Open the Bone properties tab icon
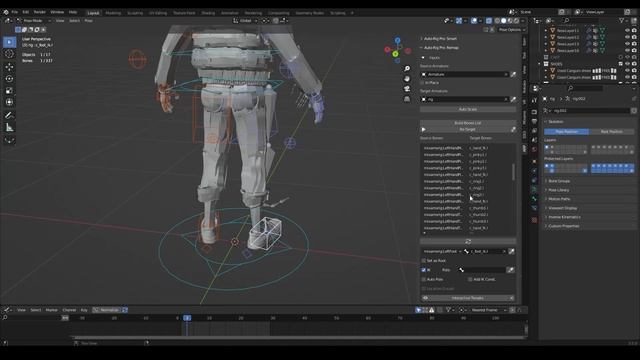 point(534,198)
